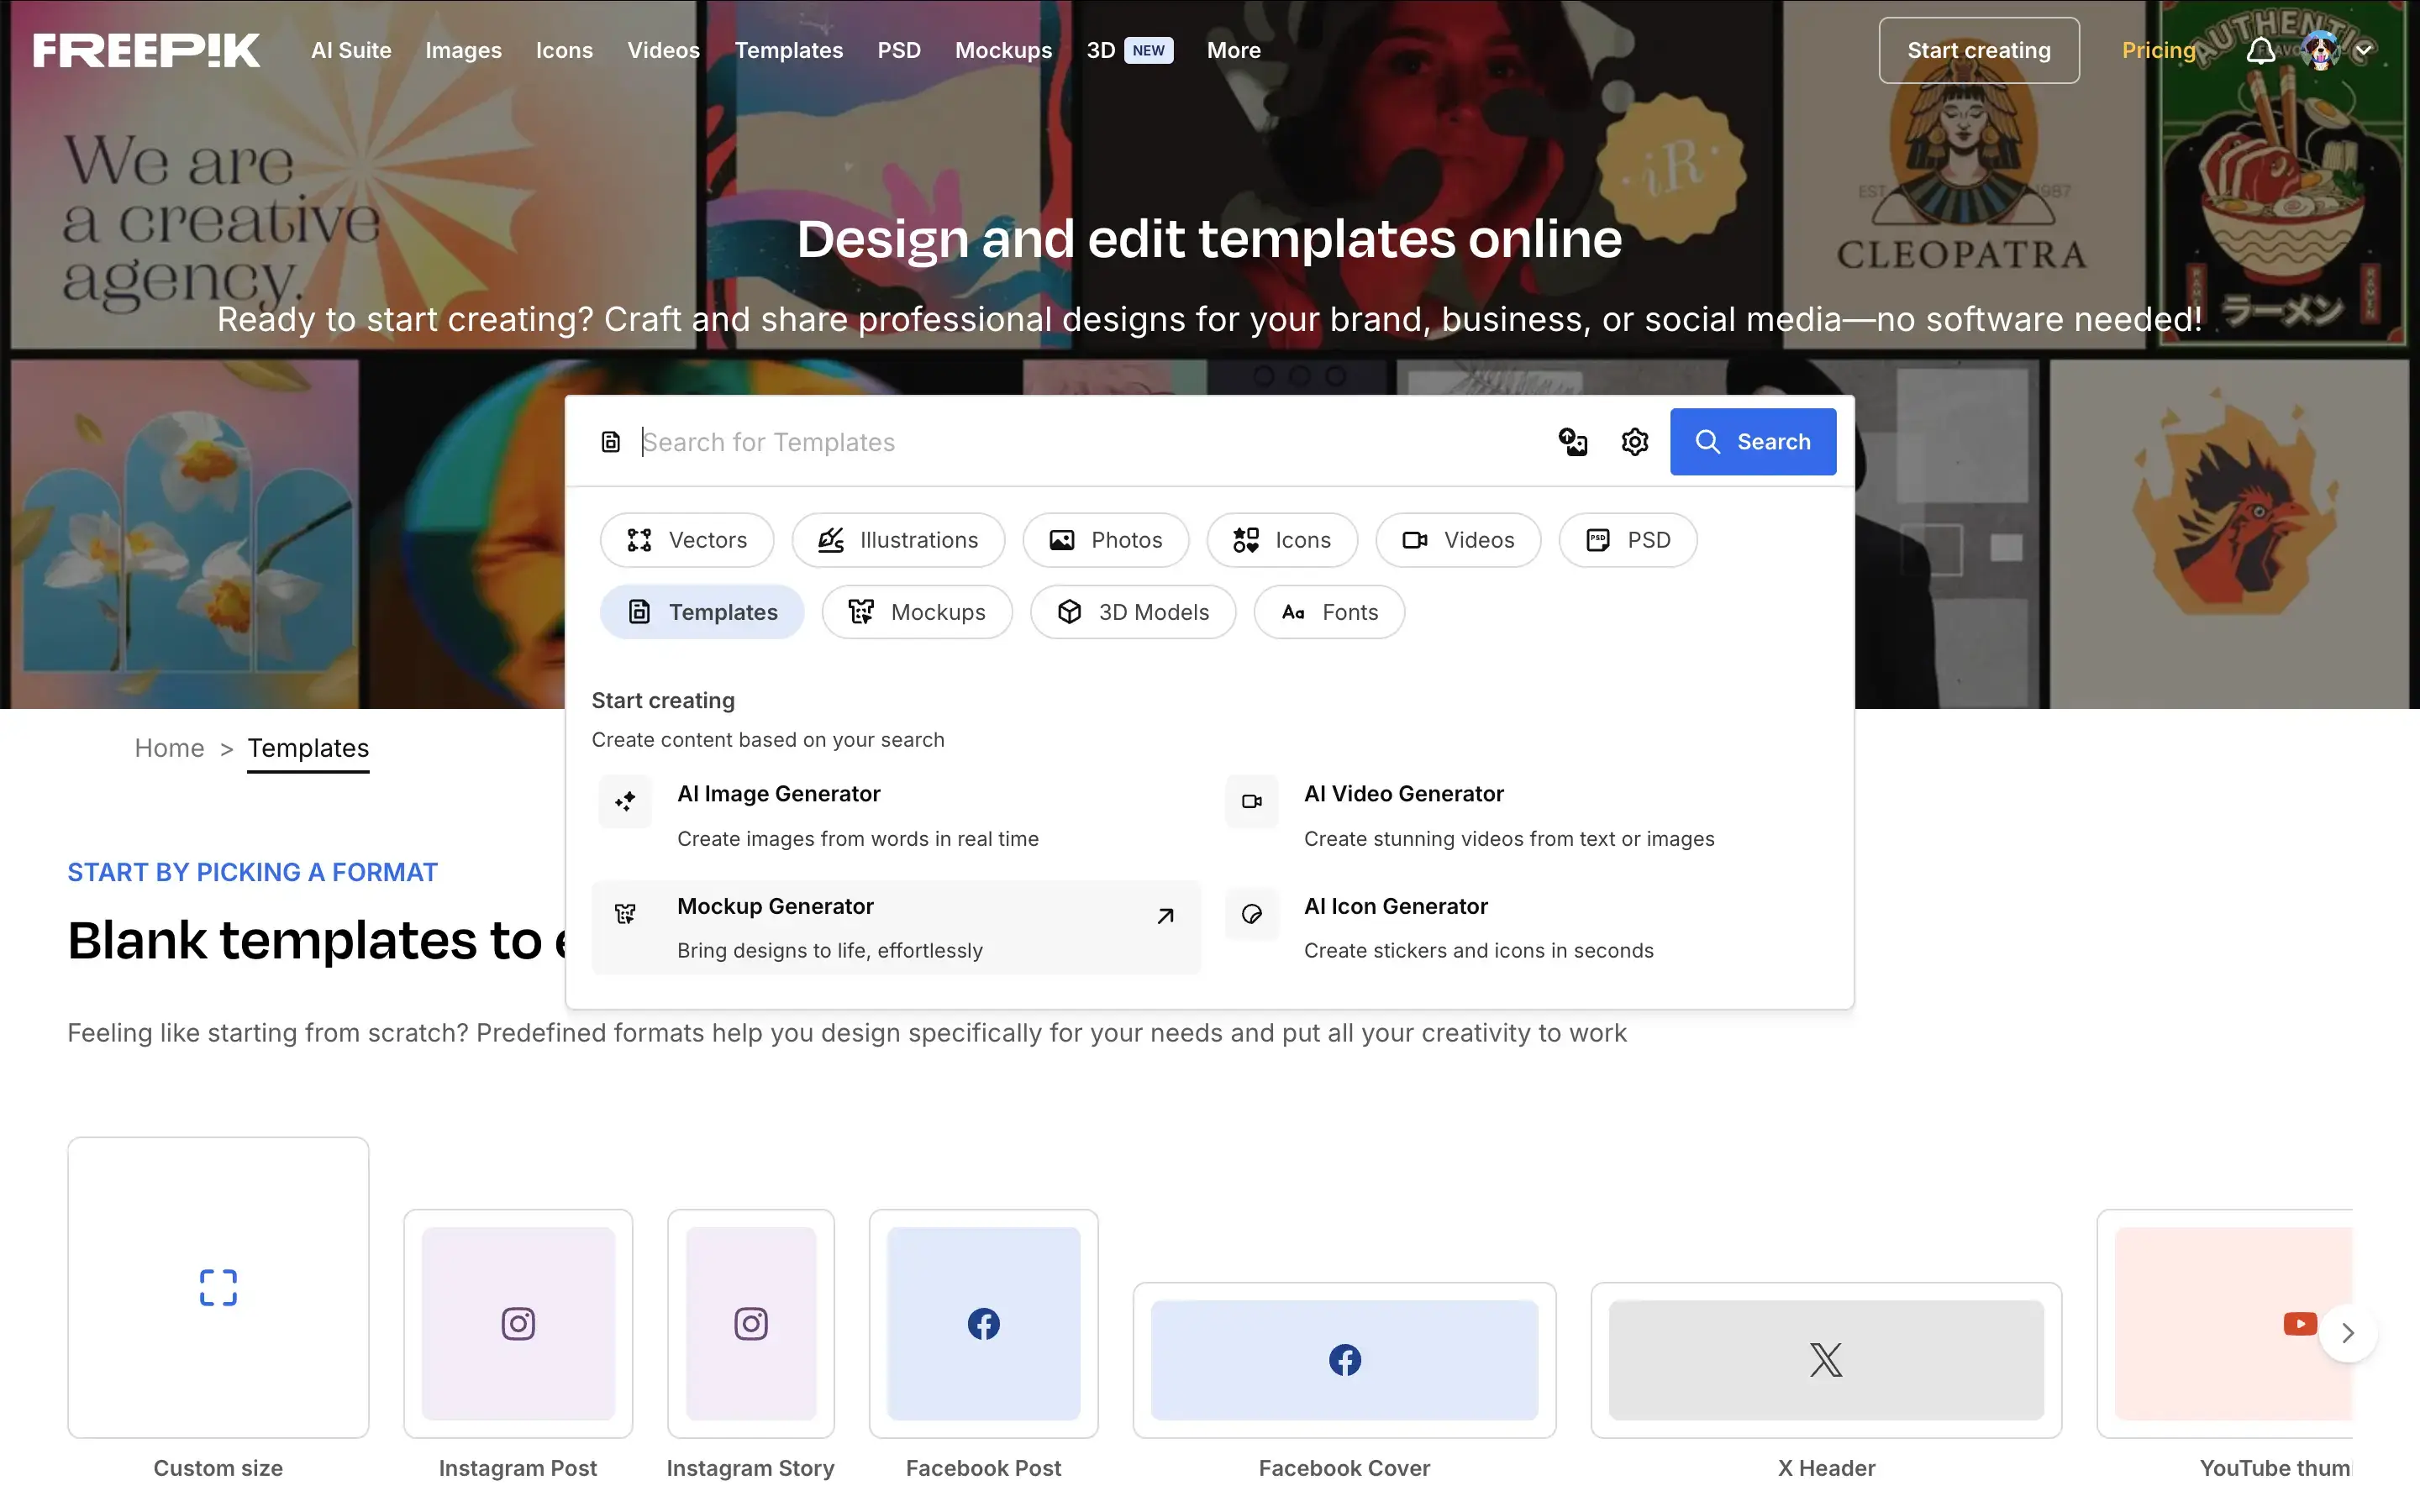Screen dimensions: 2420x1512
Task: Open the user profile avatar
Action: click(2320, 50)
